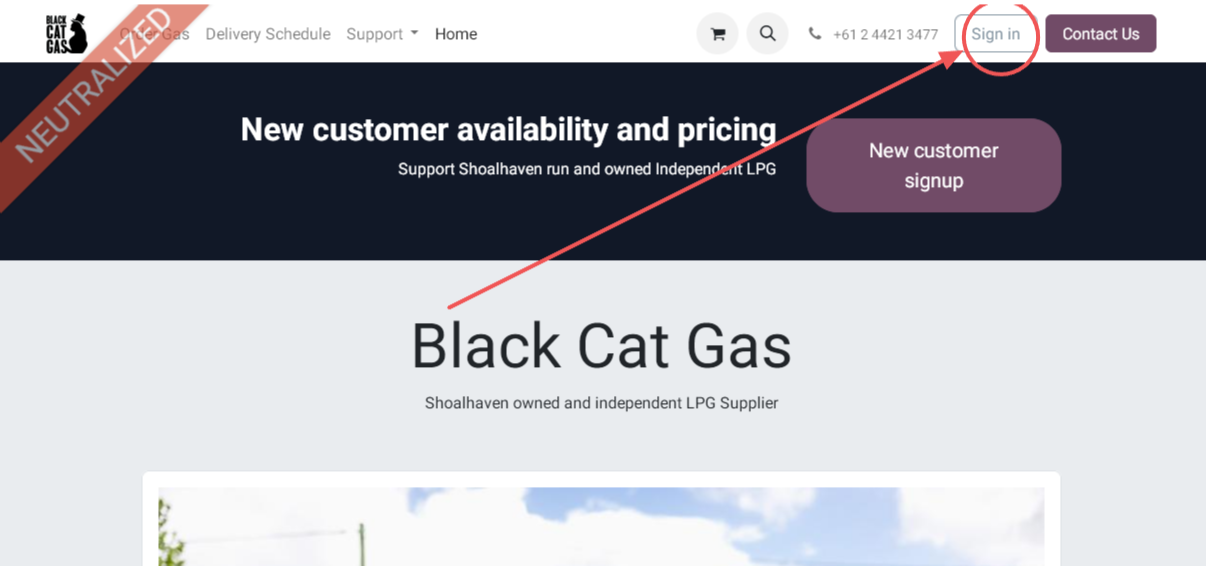Click the Contact Us button
1206x566 pixels.
pyautogui.click(x=1100, y=34)
